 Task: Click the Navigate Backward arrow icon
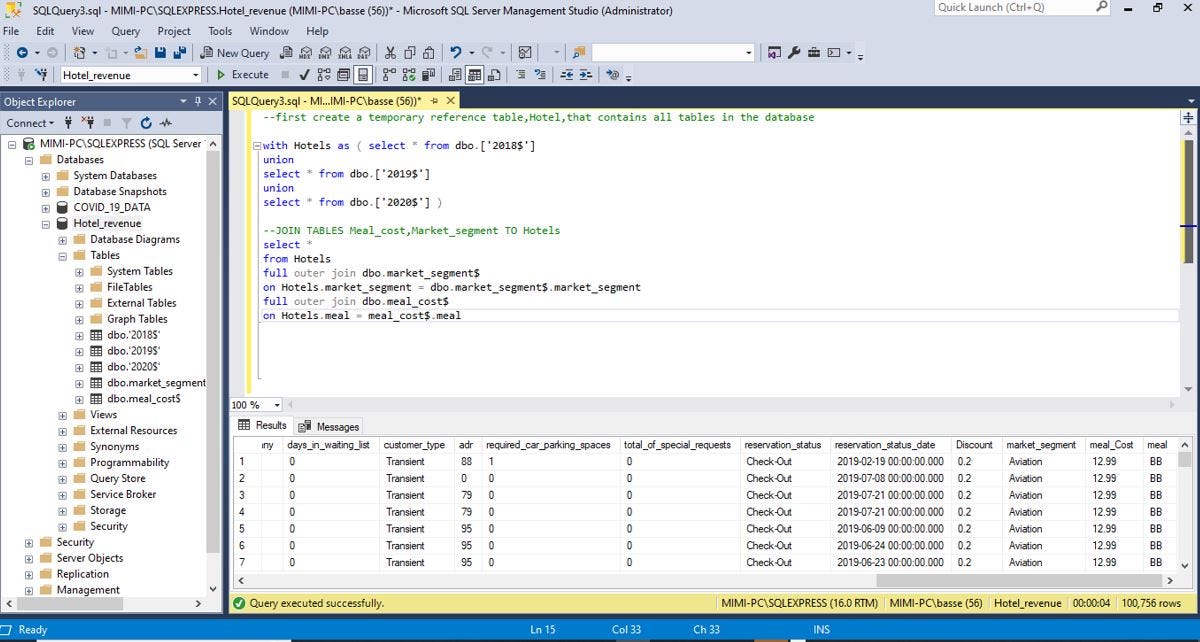(x=22, y=52)
